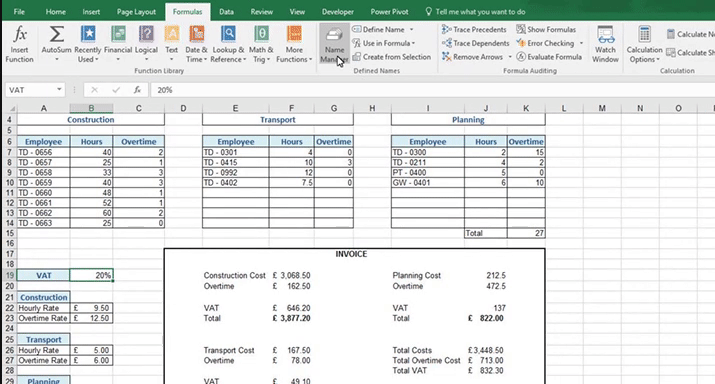The height and width of the screenshot is (384, 715).
Task: Switch to the Page Layout tab
Action: pos(136,12)
